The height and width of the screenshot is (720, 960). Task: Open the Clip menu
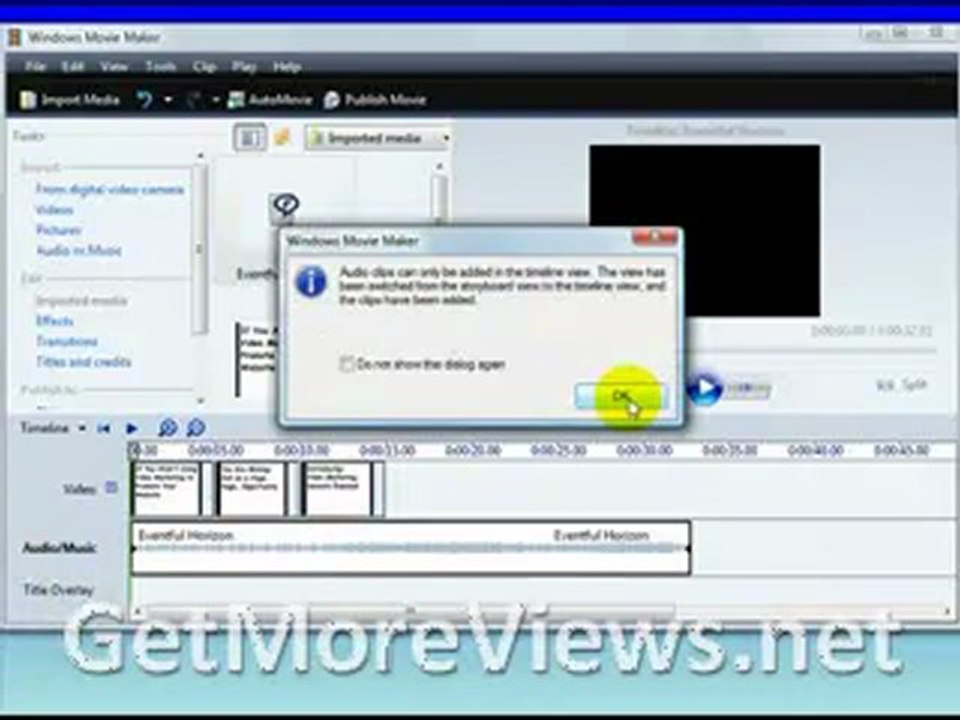tap(204, 66)
